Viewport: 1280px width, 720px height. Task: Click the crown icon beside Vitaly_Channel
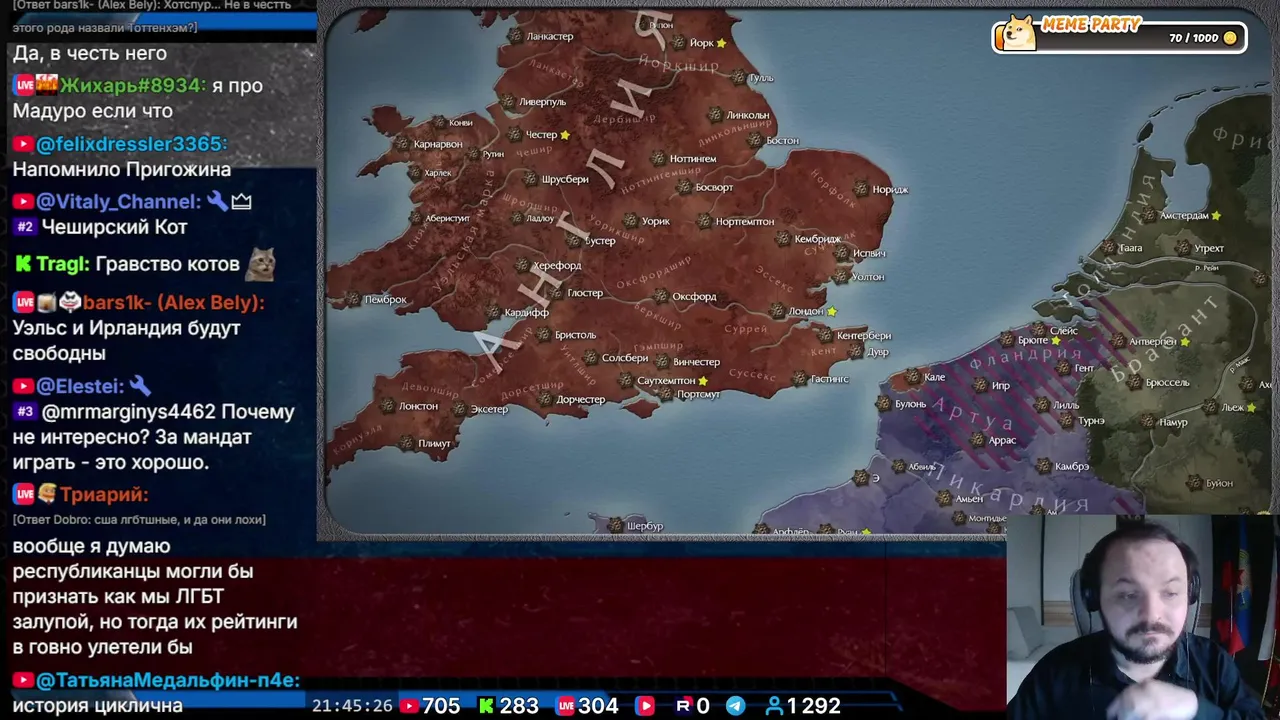tap(241, 202)
